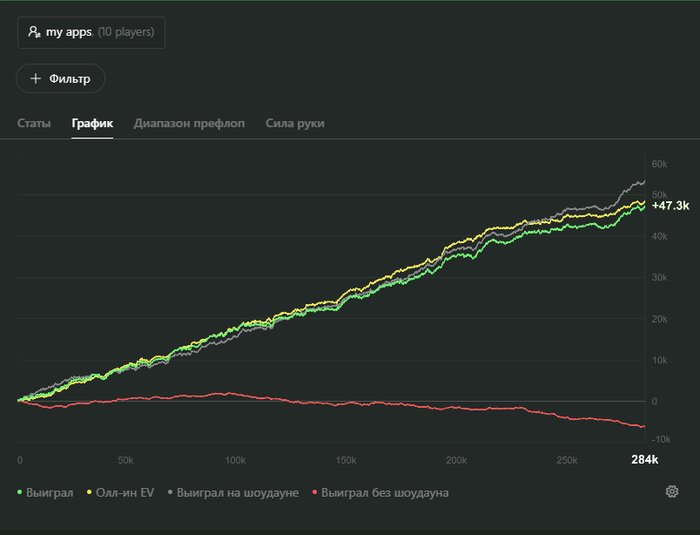The image size is (700, 535).
Task: Click the gray dot beside Выиграл на шоудауне
Action: [x=170, y=493]
